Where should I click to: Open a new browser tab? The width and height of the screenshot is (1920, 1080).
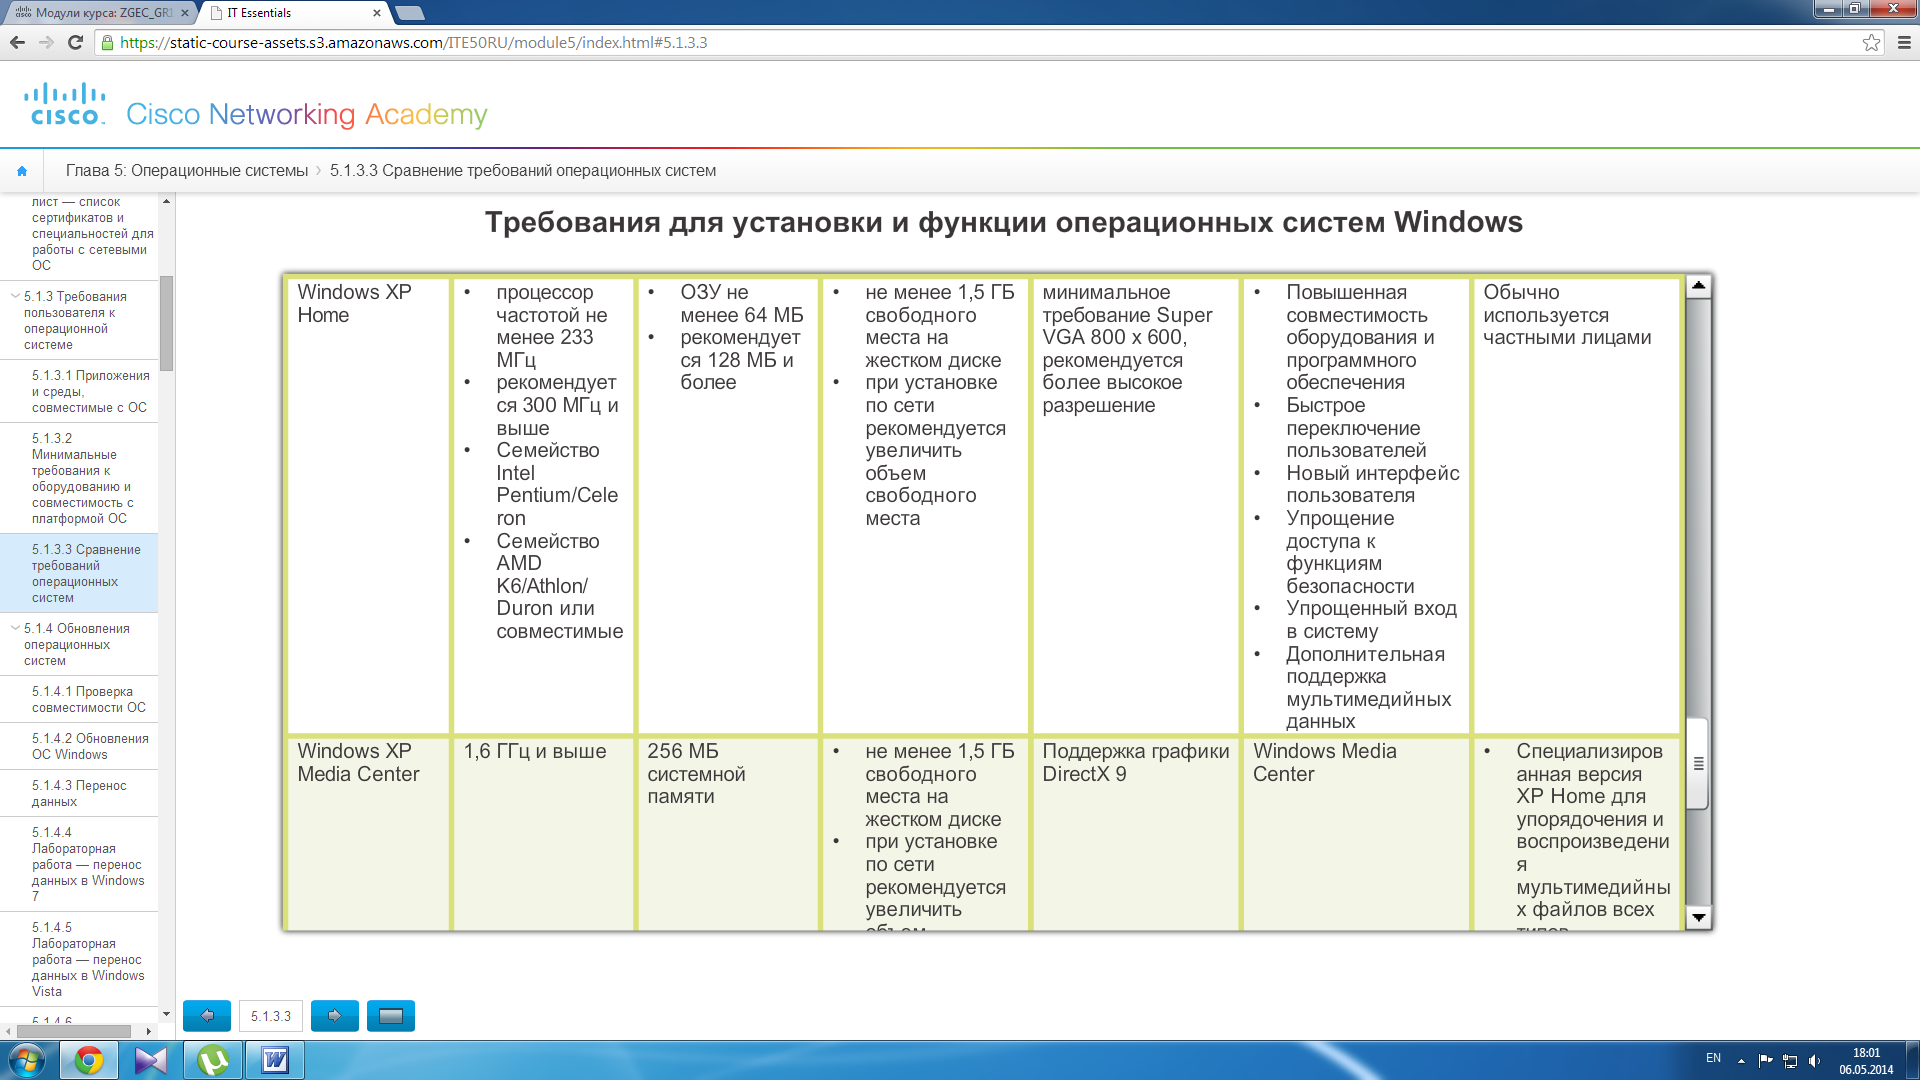410,13
